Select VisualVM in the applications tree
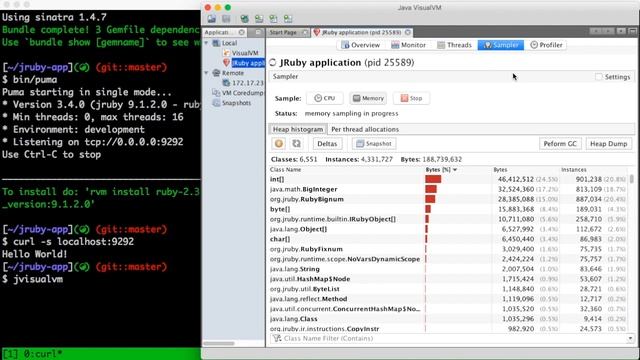 point(241,53)
